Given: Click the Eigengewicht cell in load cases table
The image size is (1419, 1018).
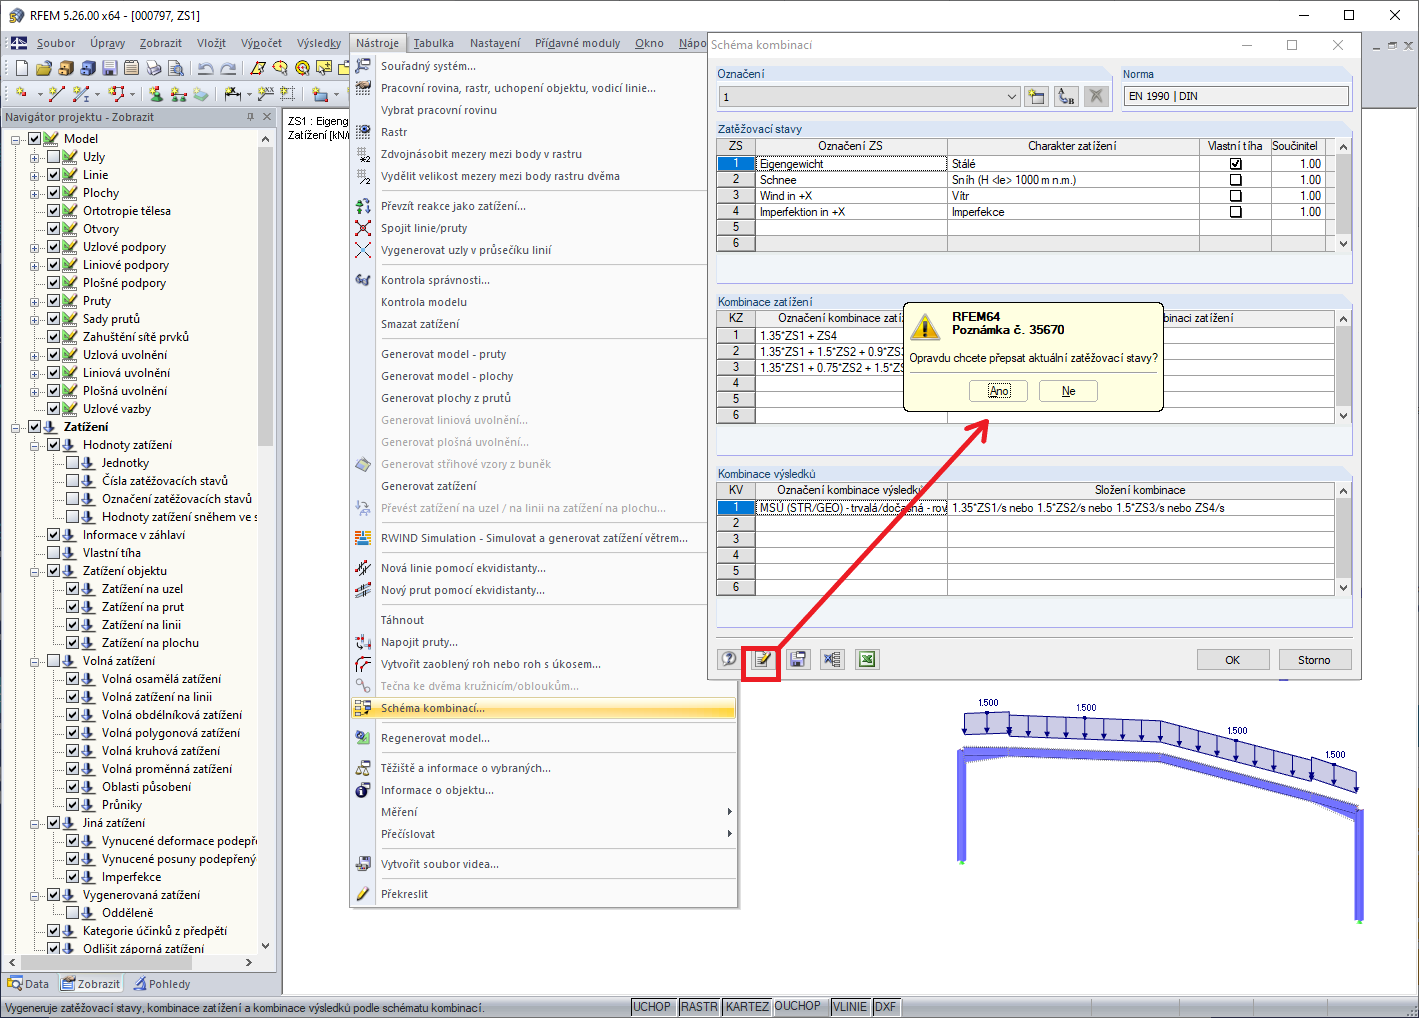Looking at the screenshot, I should point(851,164).
